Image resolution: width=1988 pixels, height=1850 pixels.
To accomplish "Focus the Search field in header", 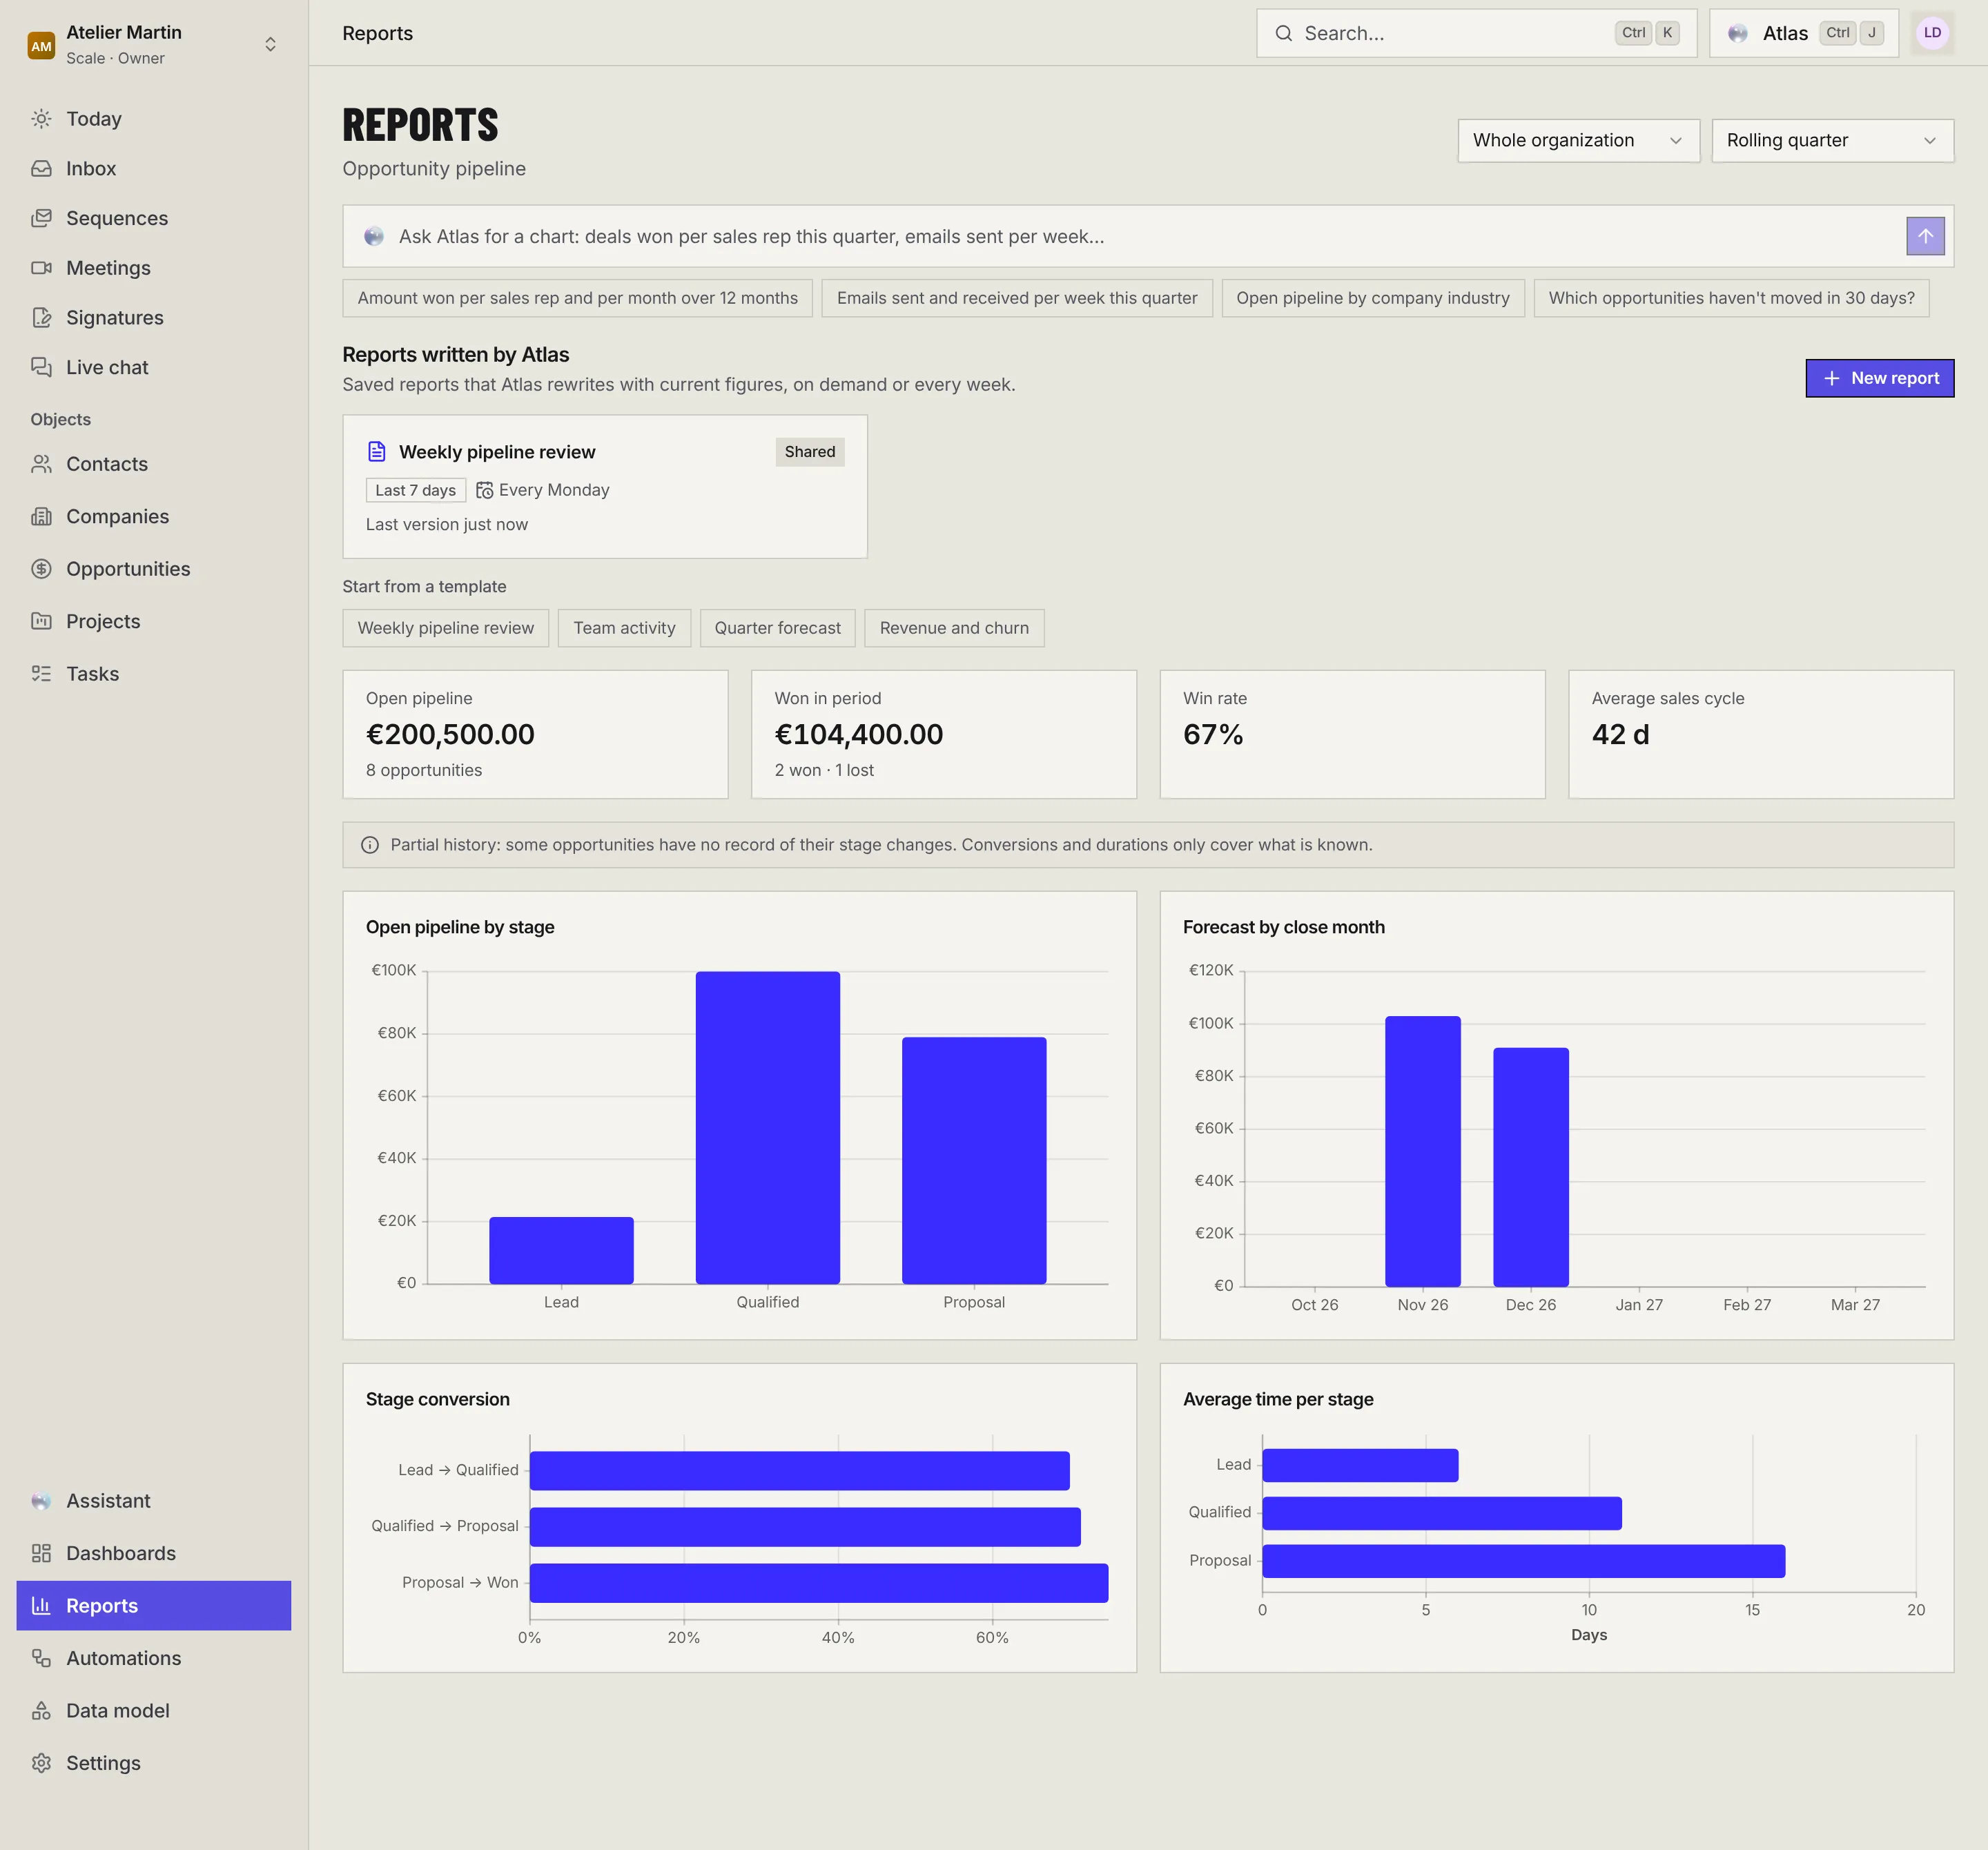I will 1476,33.
